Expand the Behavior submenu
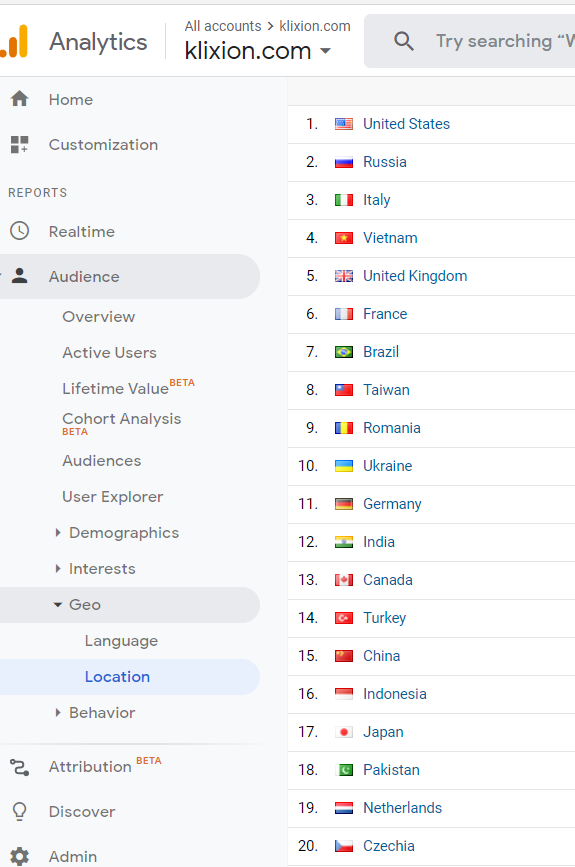The image size is (575, 867). (58, 713)
